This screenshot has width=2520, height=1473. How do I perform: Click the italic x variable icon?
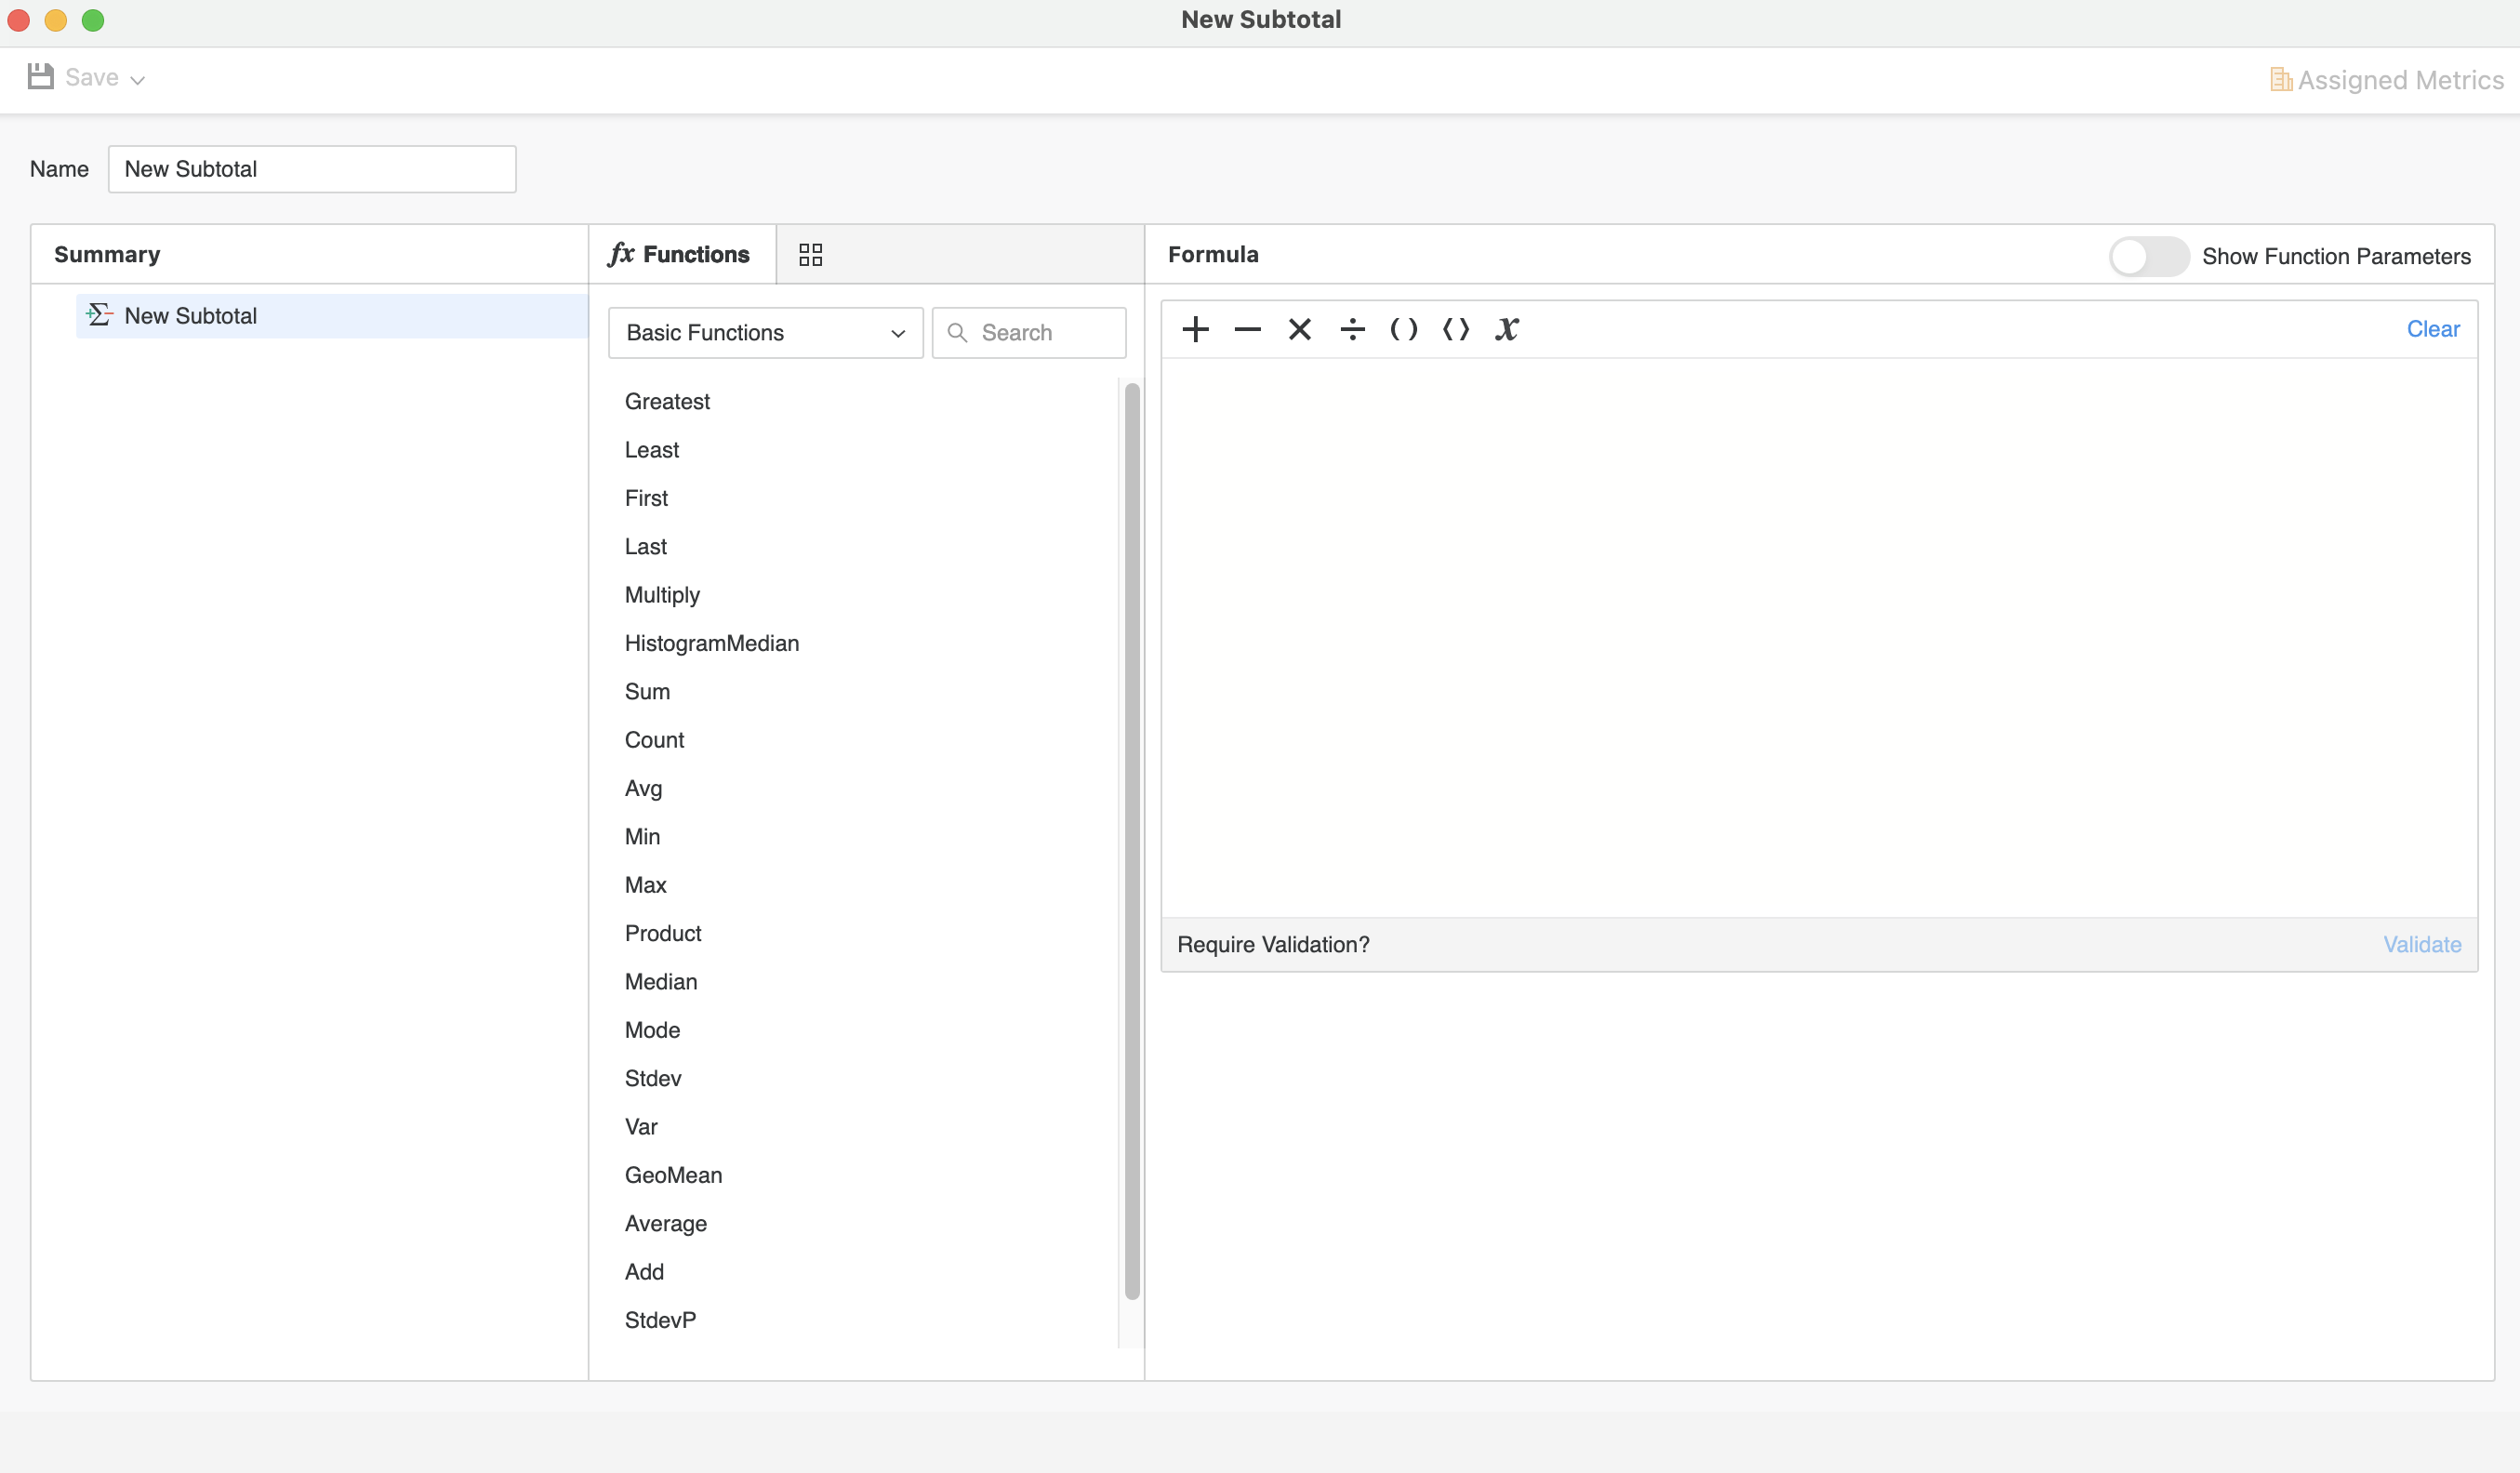click(x=1506, y=329)
